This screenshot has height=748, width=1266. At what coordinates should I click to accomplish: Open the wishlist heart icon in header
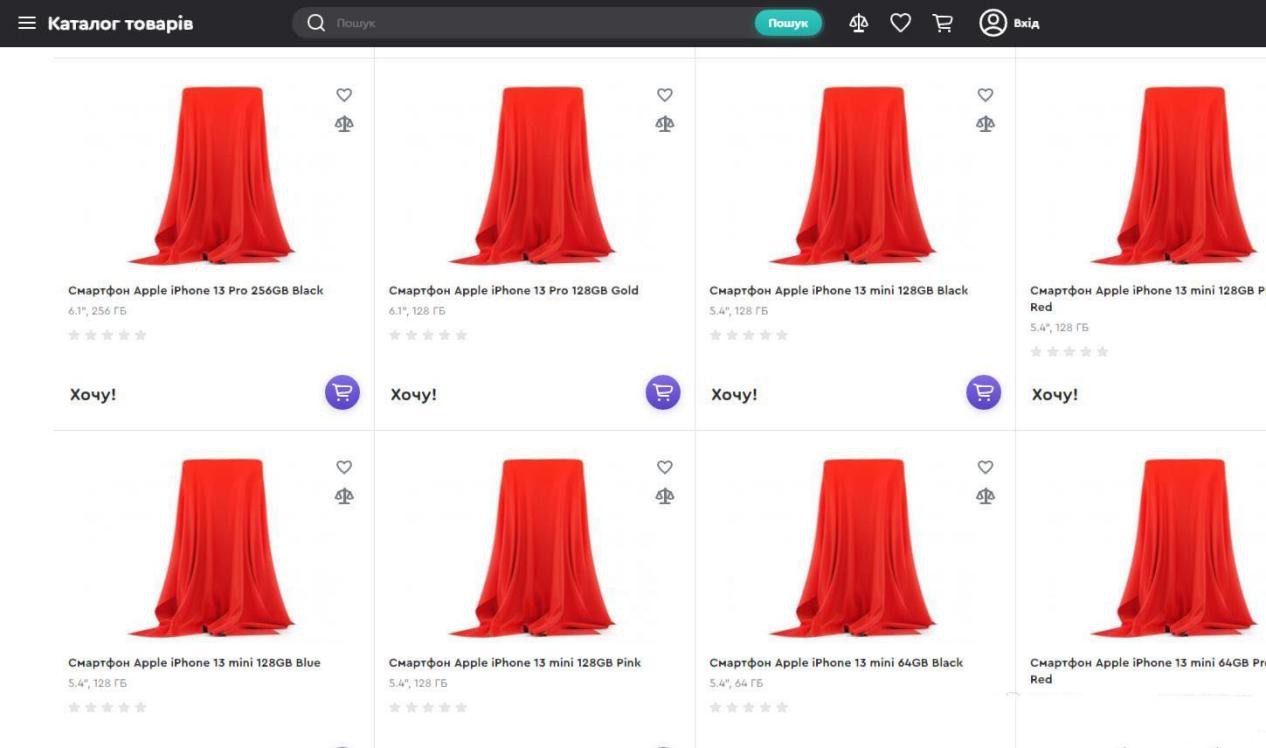tap(900, 23)
